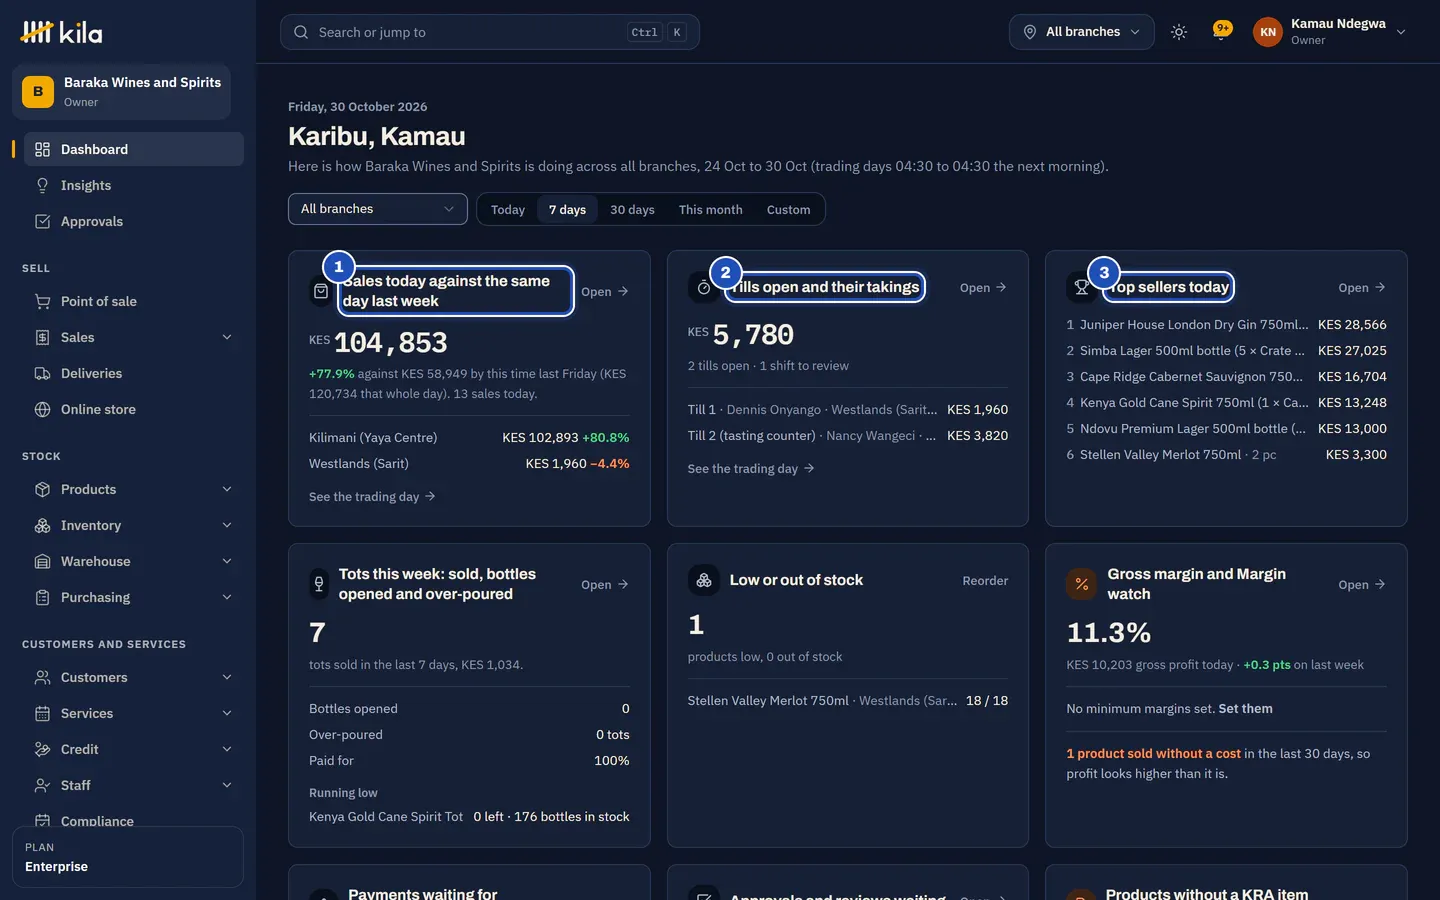
Task: Open the Insights lightbulb icon
Action: coord(42,185)
